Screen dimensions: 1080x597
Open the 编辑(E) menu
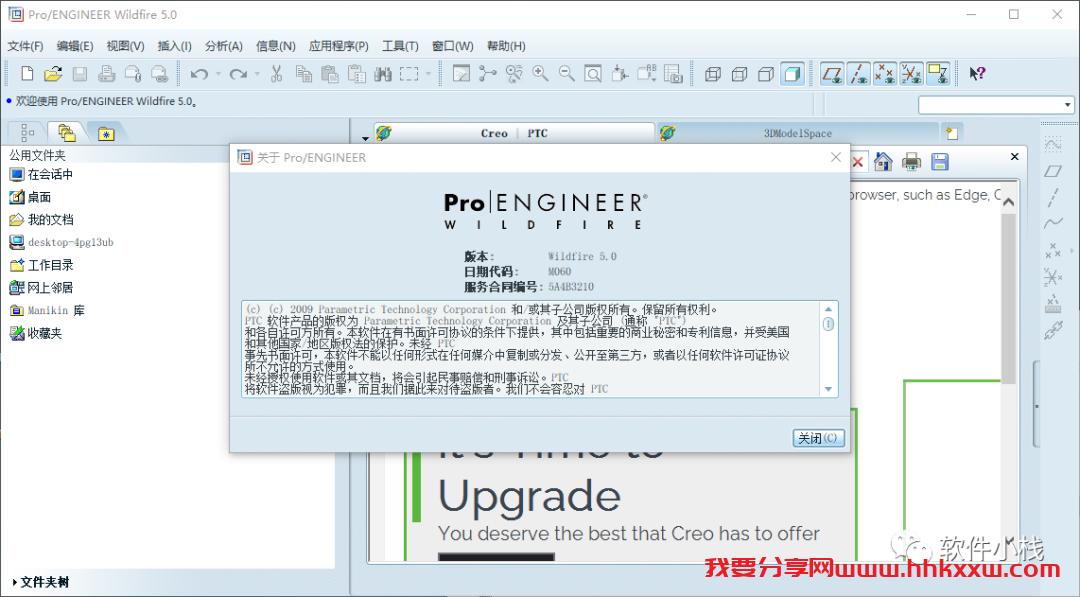75,46
